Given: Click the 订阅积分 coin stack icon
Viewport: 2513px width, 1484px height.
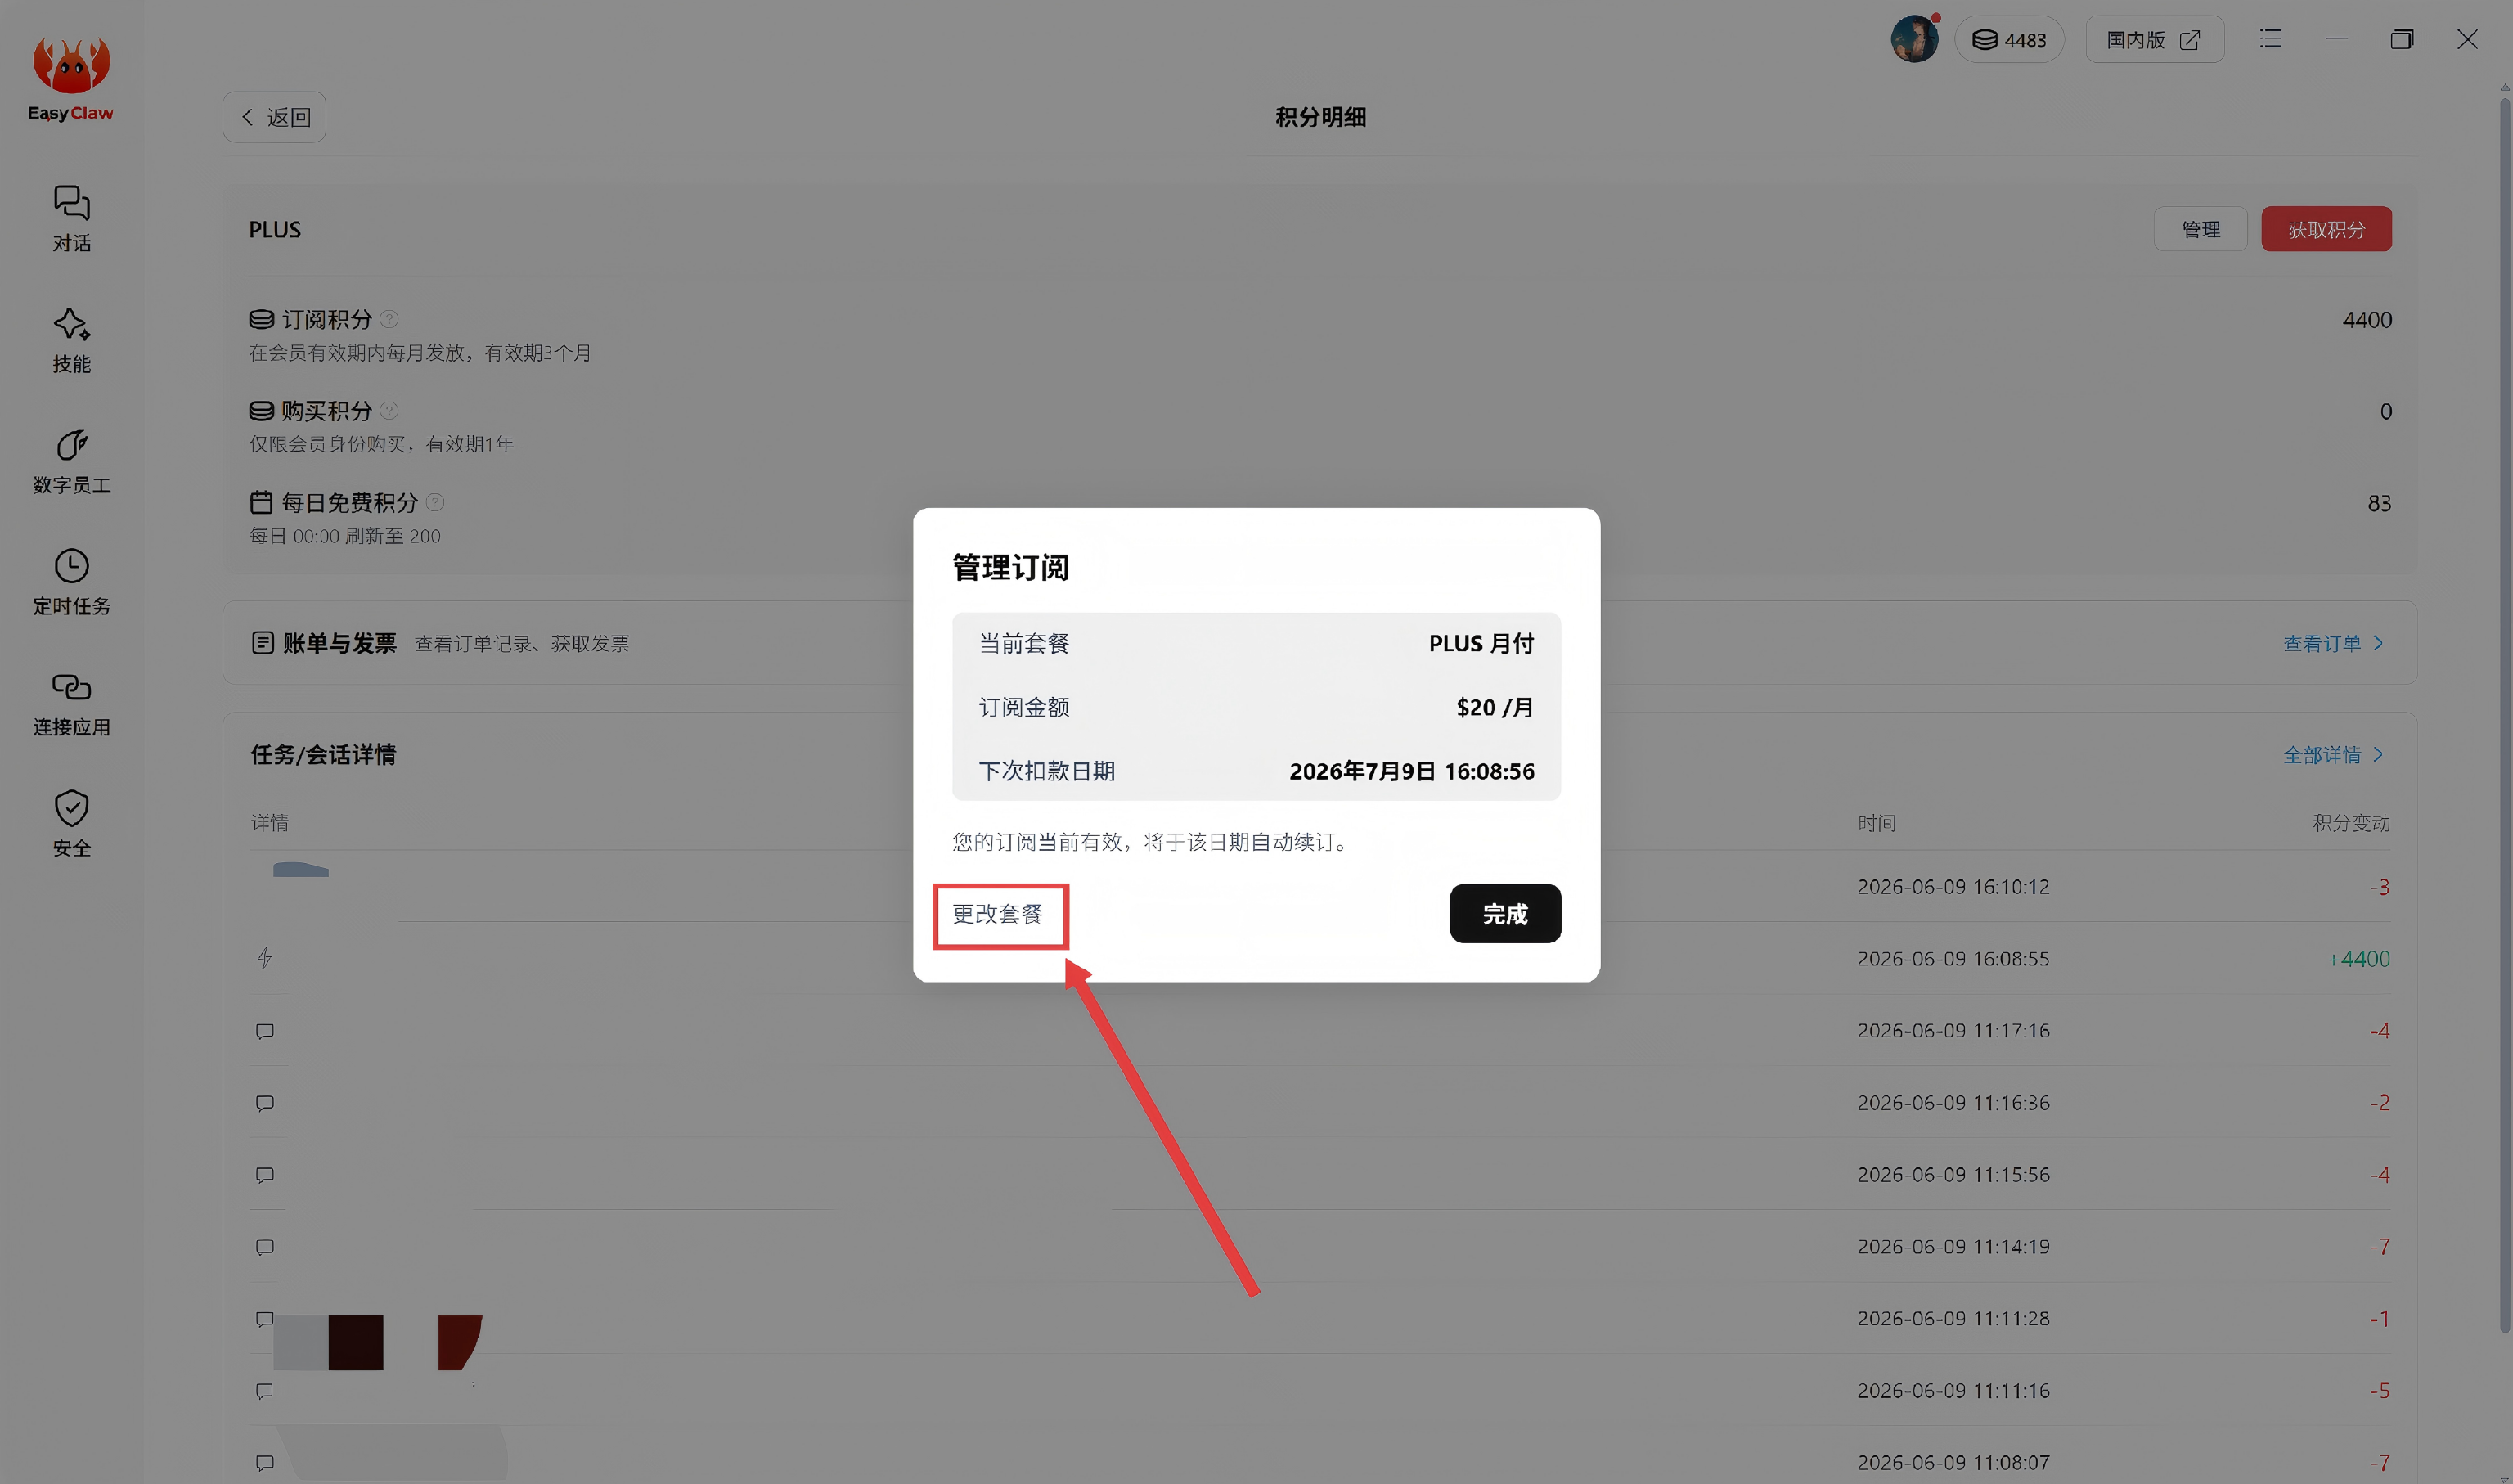Looking at the screenshot, I should pyautogui.click(x=261, y=319).
